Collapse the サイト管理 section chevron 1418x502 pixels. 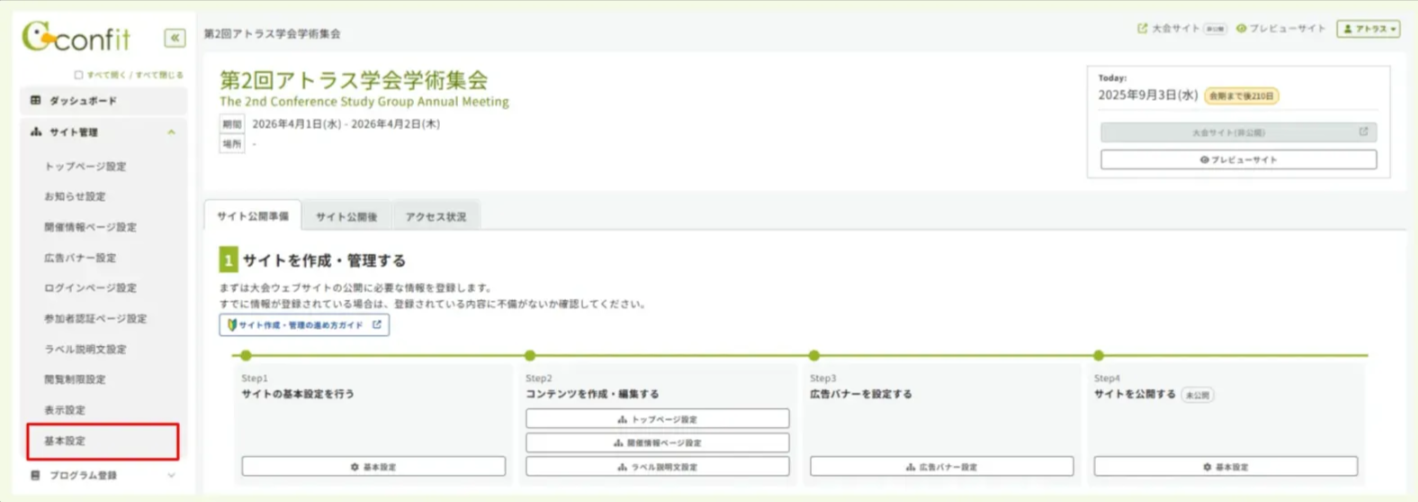(x=171, y=132)
